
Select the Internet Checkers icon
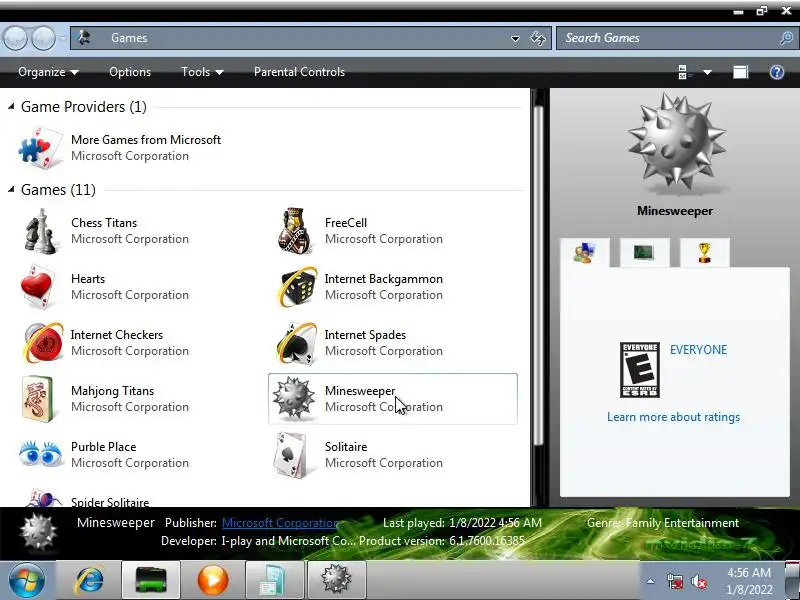pos(44,342)
